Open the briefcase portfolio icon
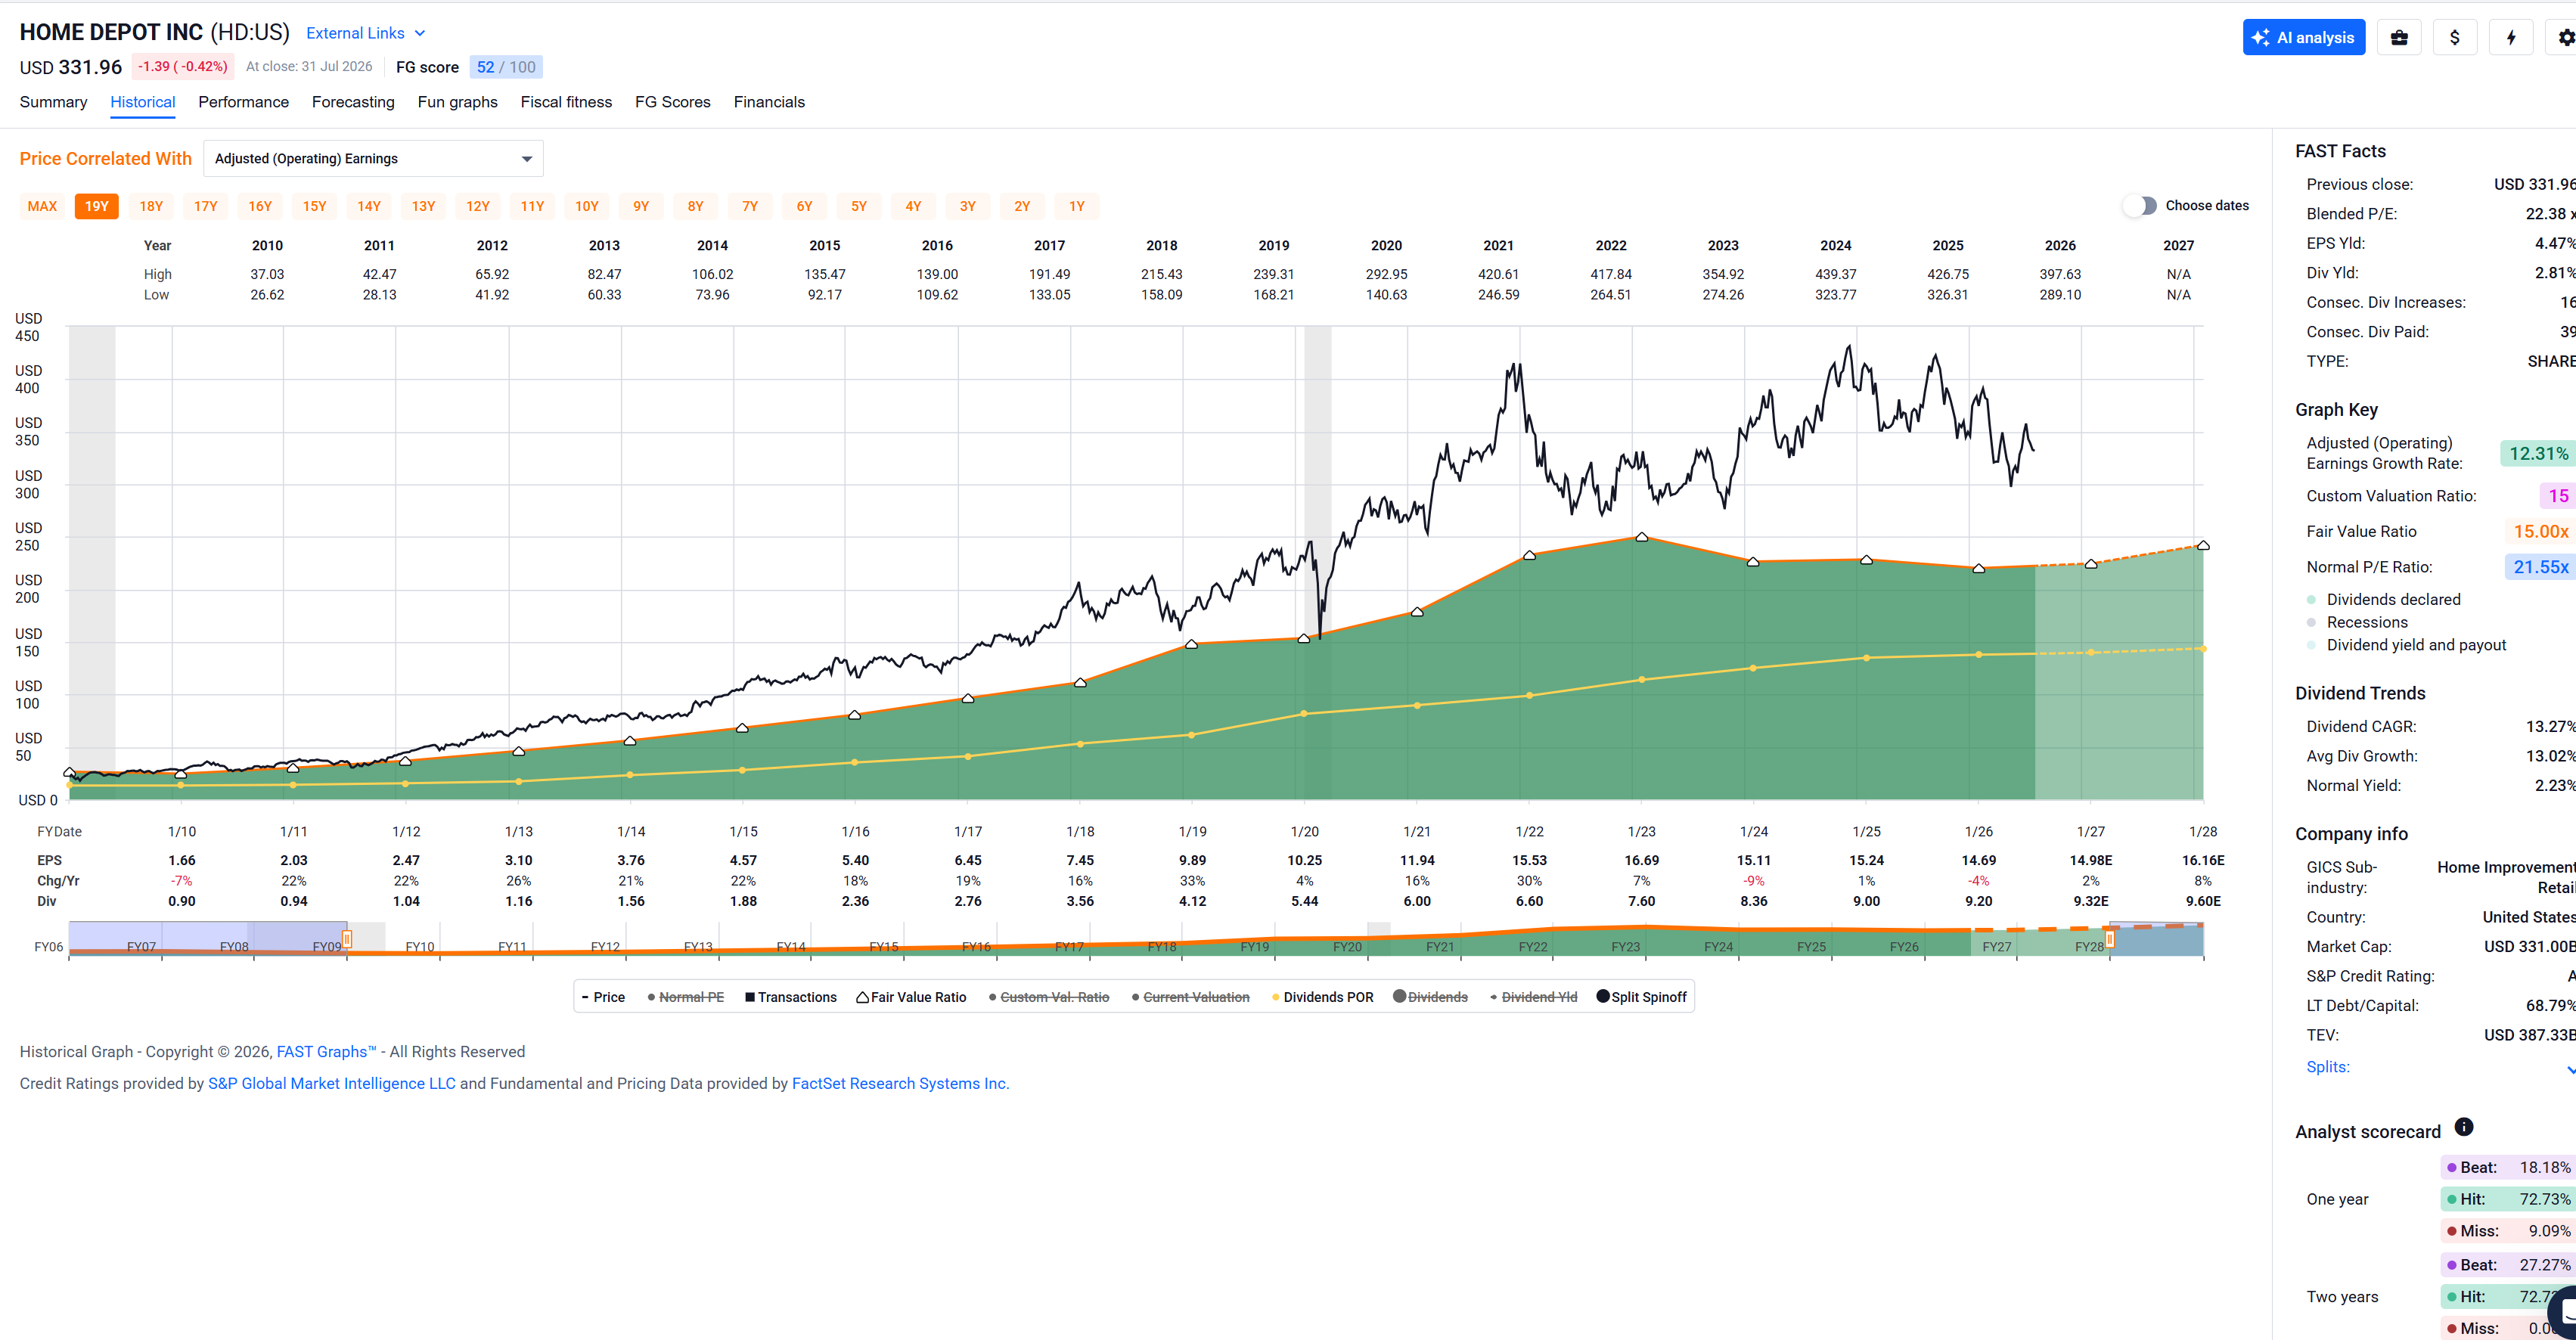 tap(2398, 38)
